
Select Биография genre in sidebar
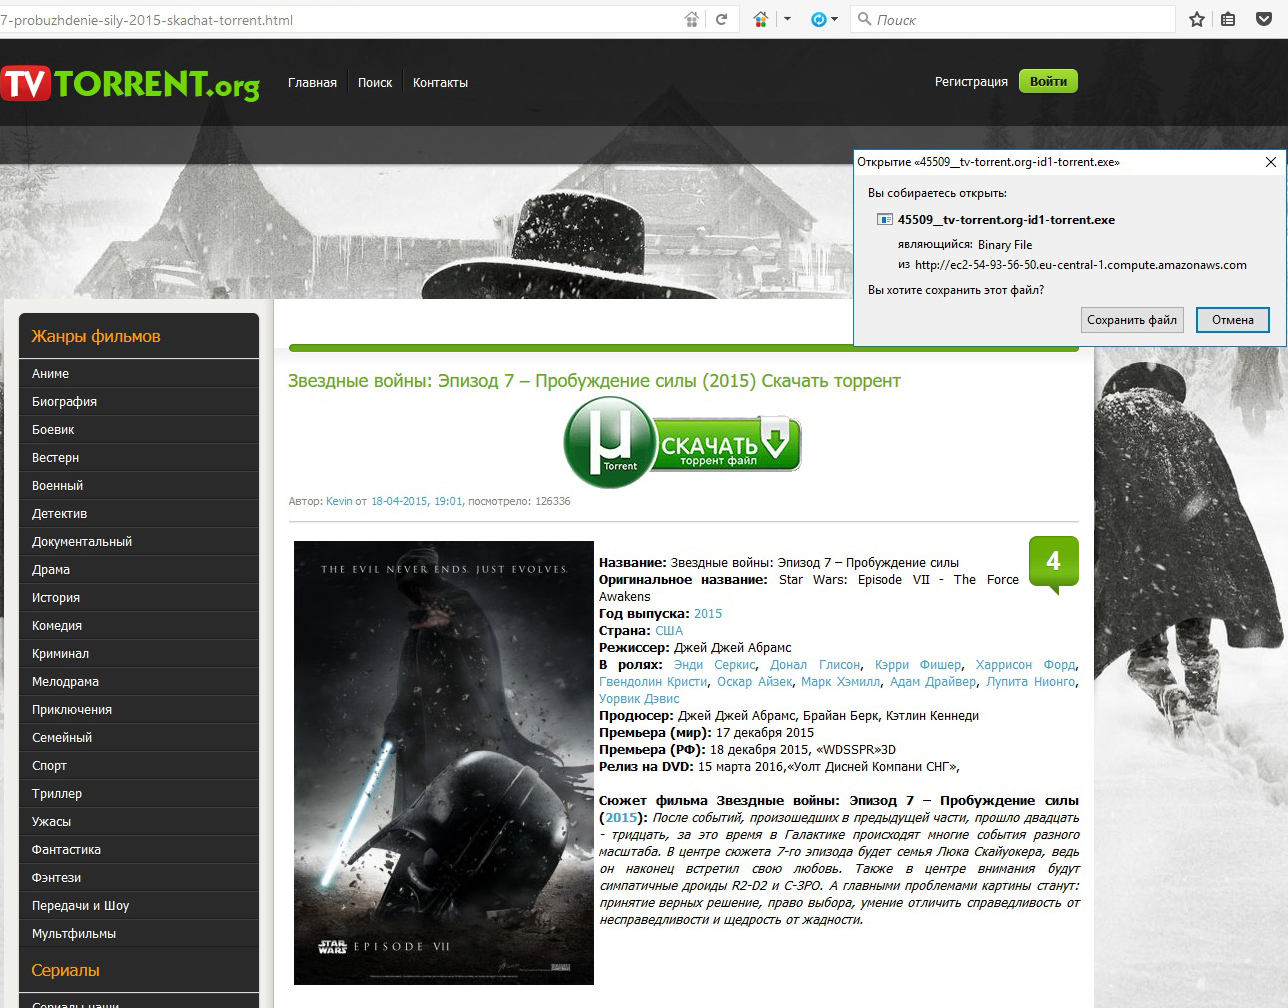[x=139, y=401]
